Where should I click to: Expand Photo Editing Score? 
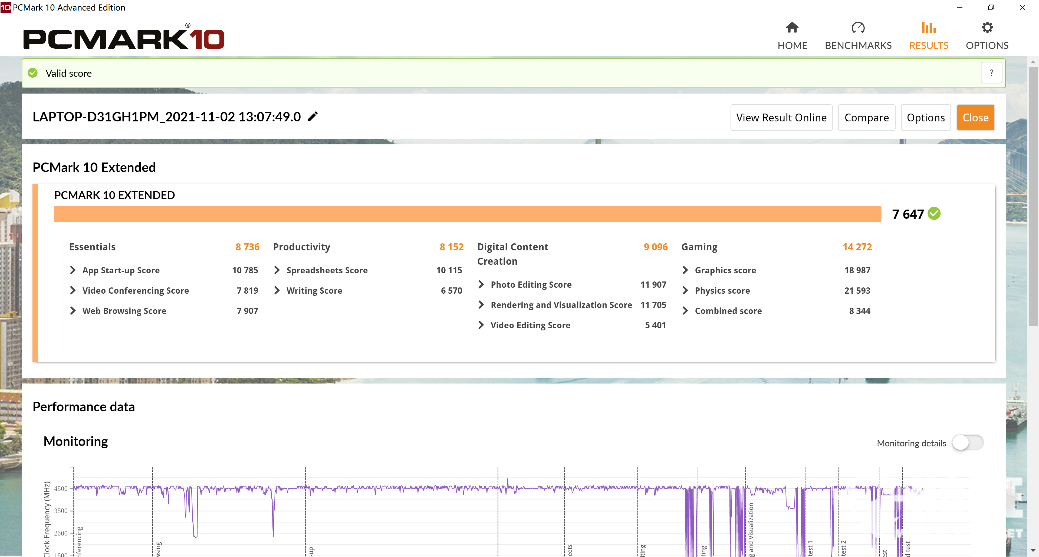click(x=481, y=284)
